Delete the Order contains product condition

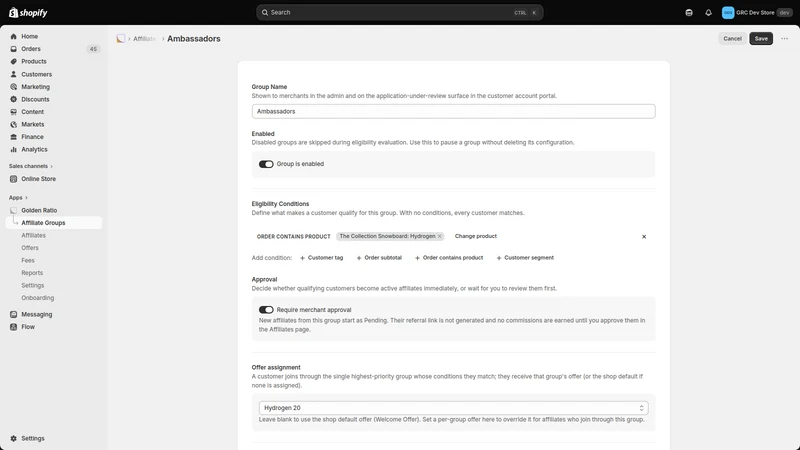[x=644, y=237]
